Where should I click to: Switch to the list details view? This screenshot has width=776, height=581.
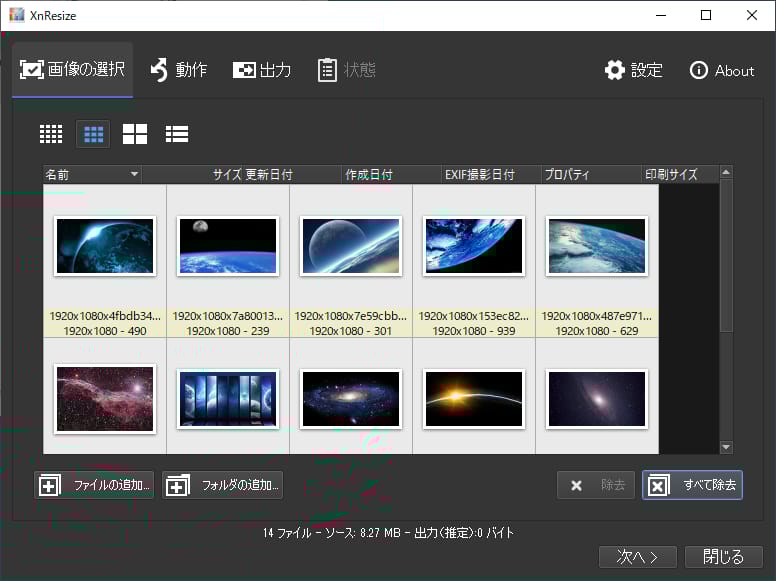177,134
